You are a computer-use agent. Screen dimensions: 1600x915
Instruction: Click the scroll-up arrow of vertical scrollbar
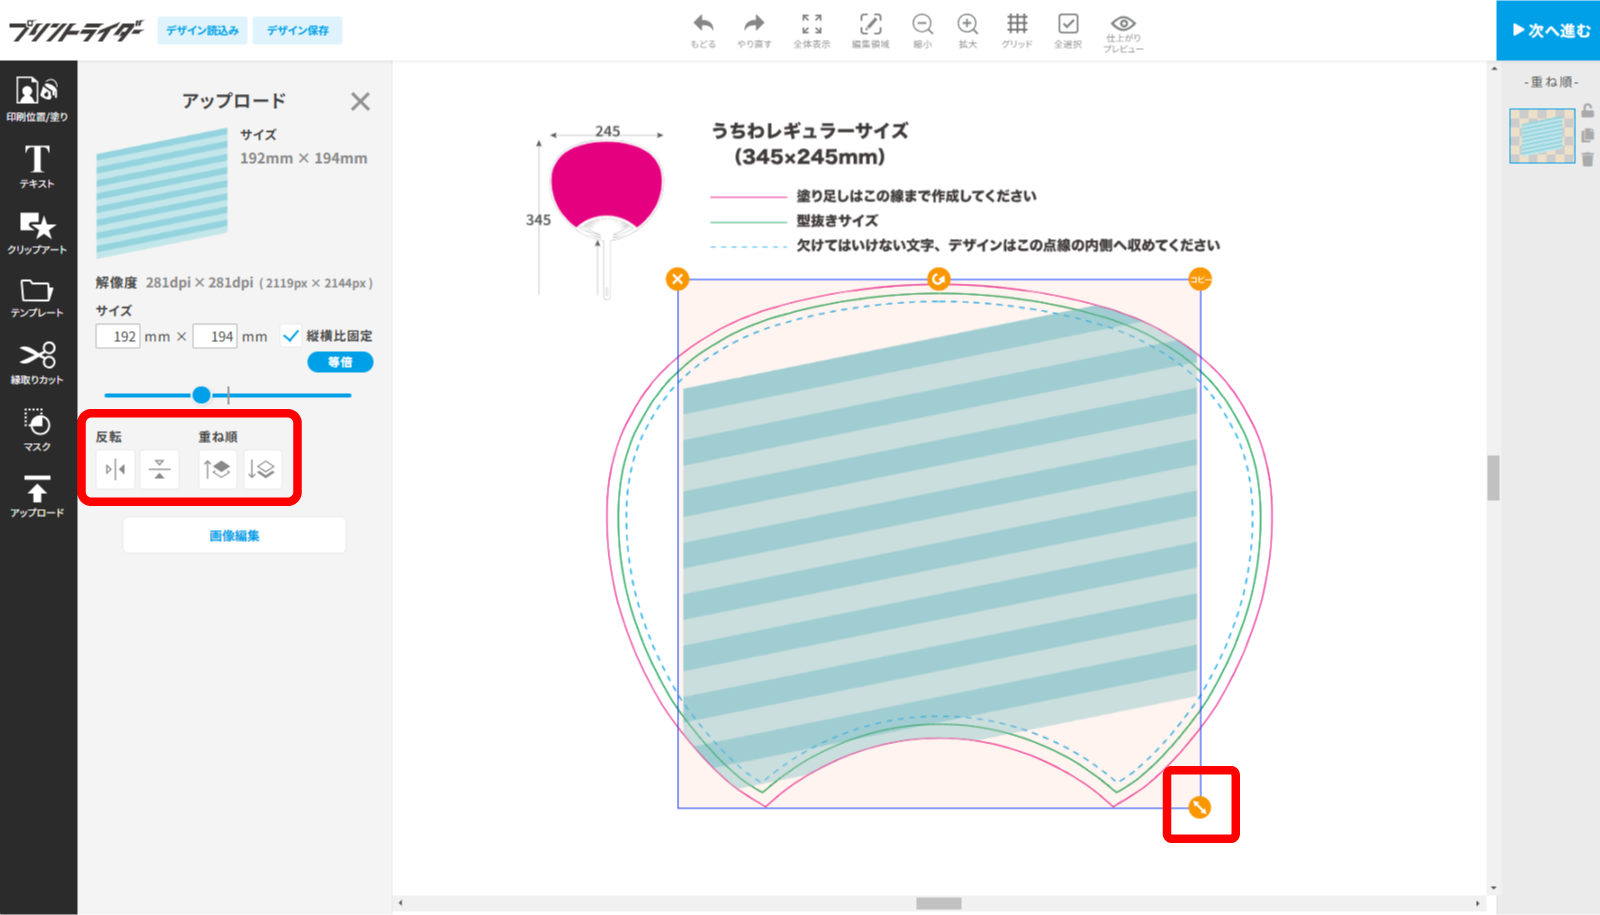tap(1493, 69)
